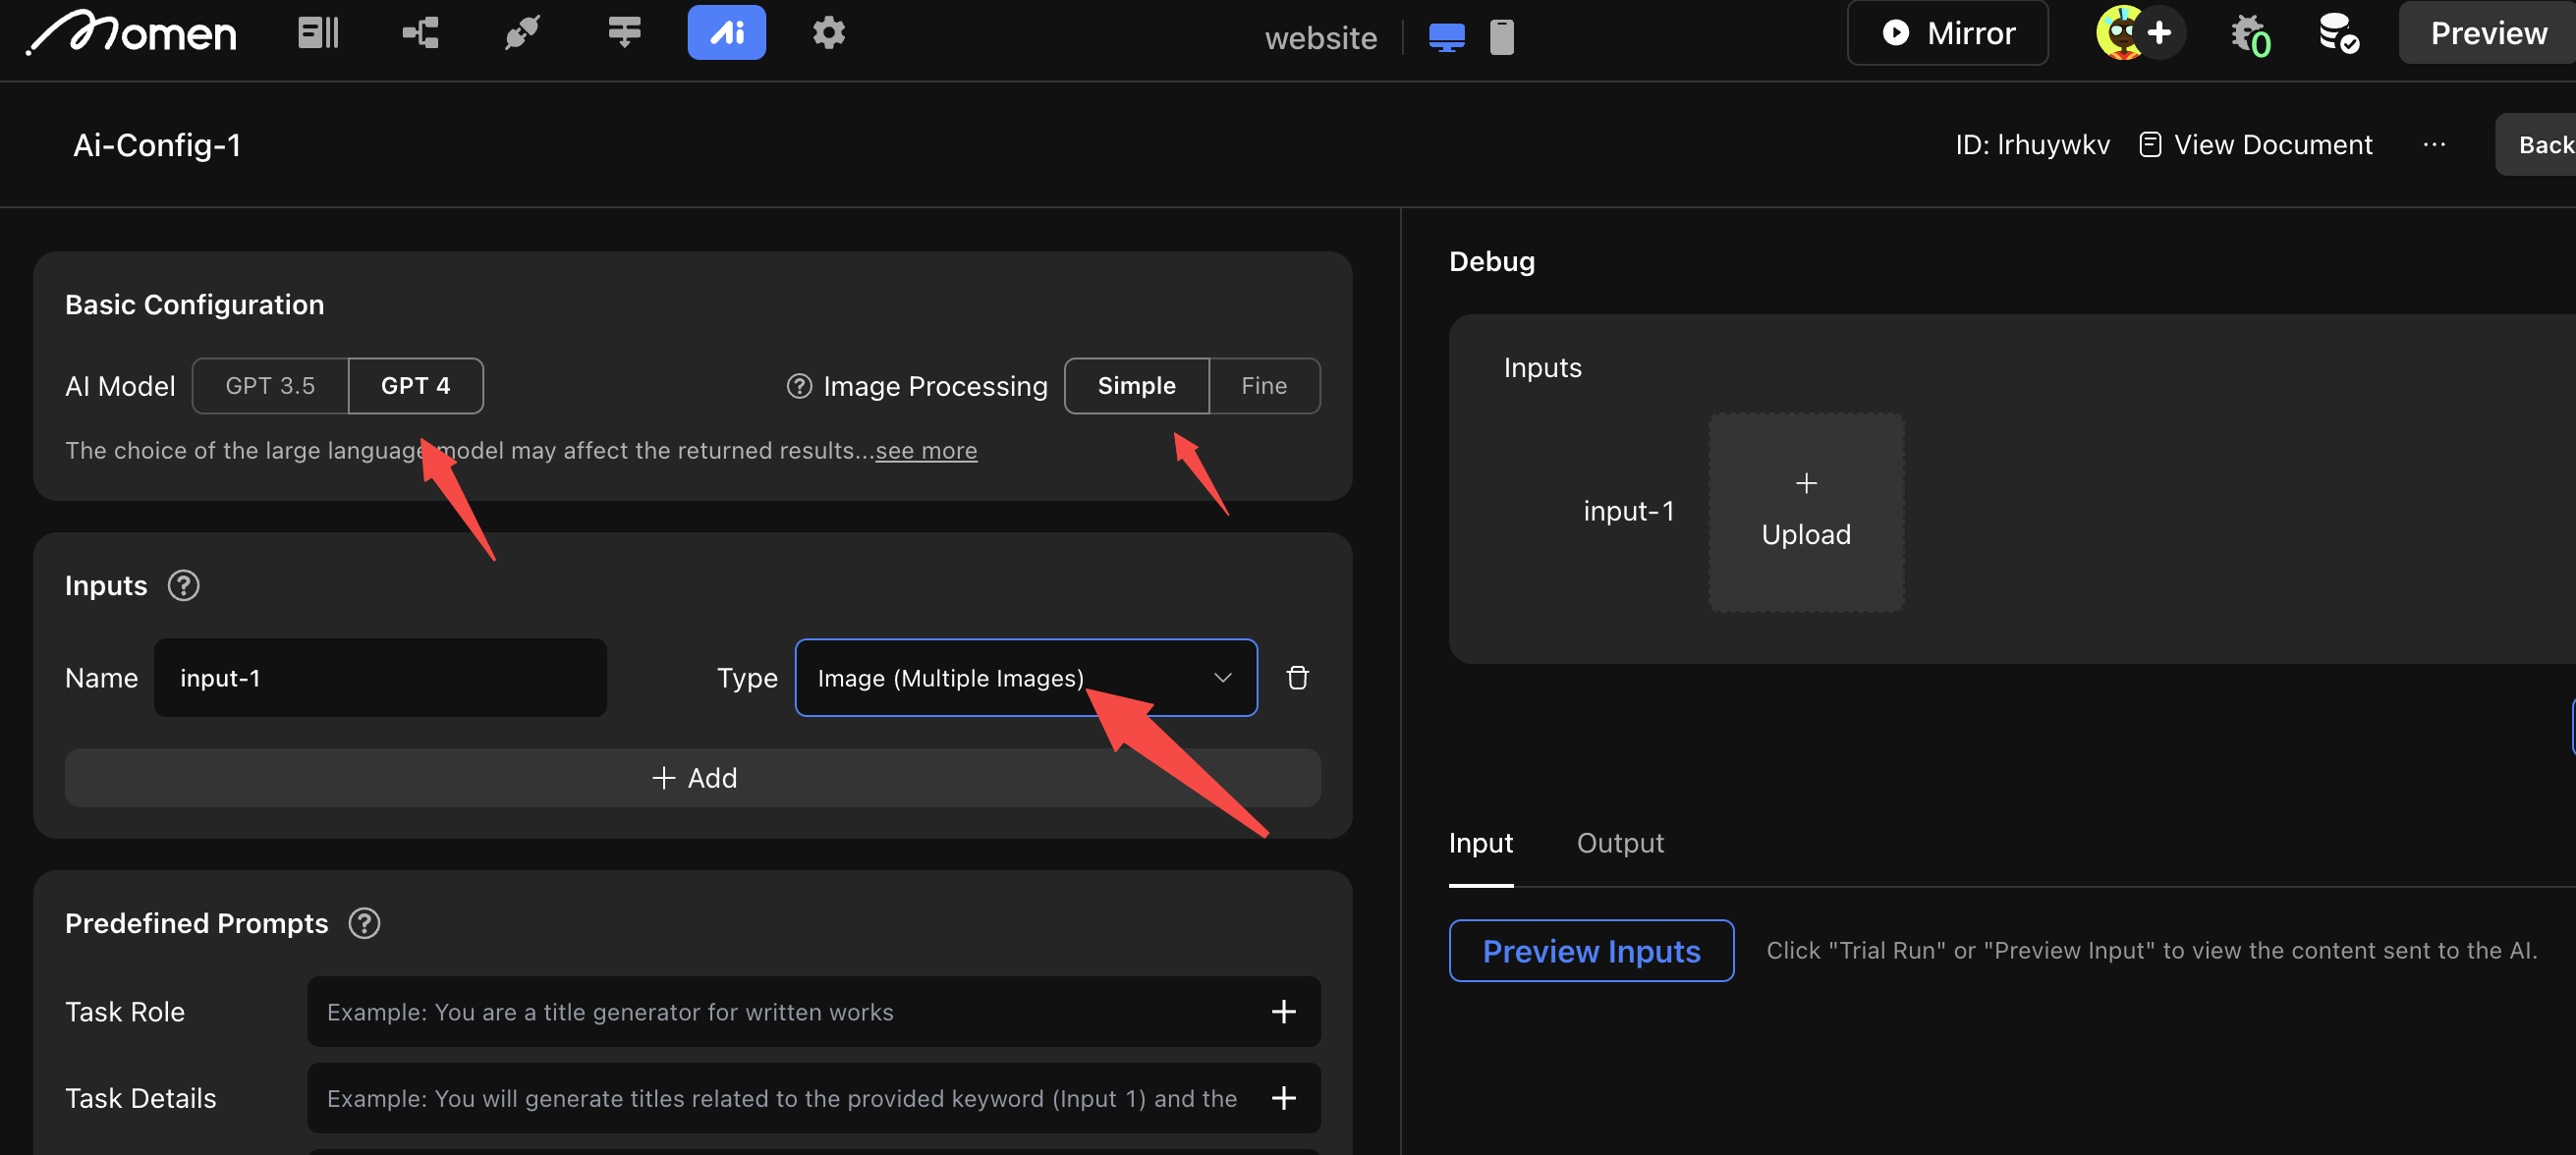
Task: Switch to the Output tab
Action: point(1619,842)
